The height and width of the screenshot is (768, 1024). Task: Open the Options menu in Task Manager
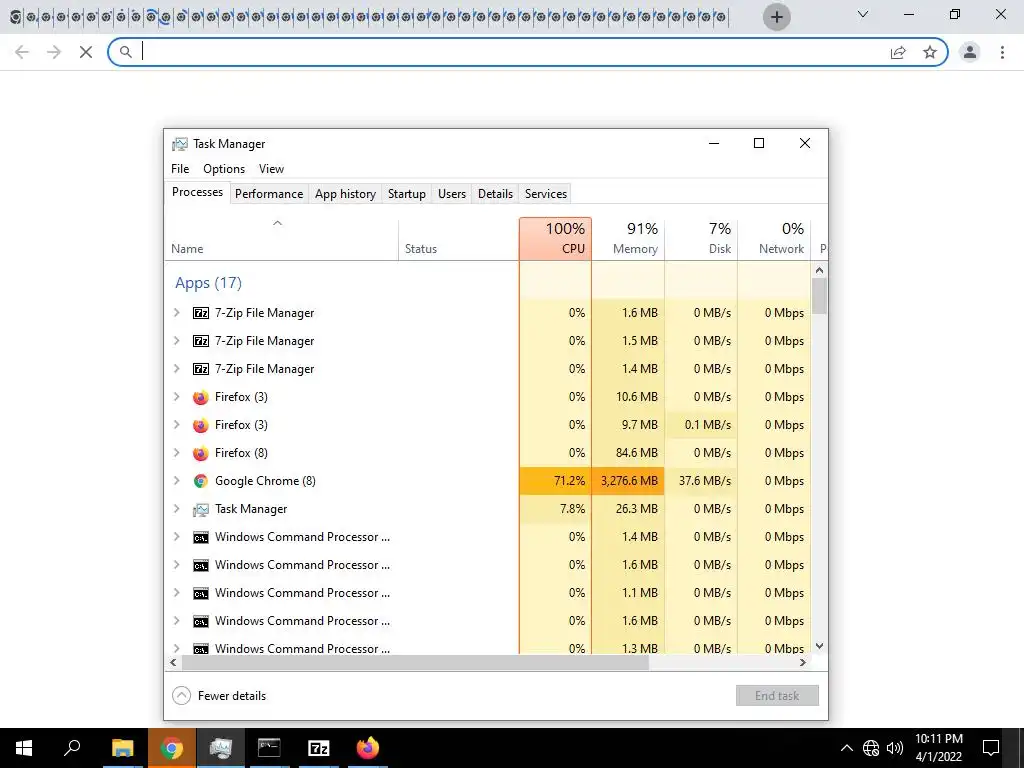[x=224, y=168]
